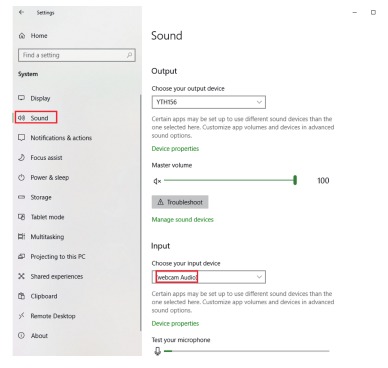Click the search magnifier icon
This screenshot has width=388, height=368.
129,55
